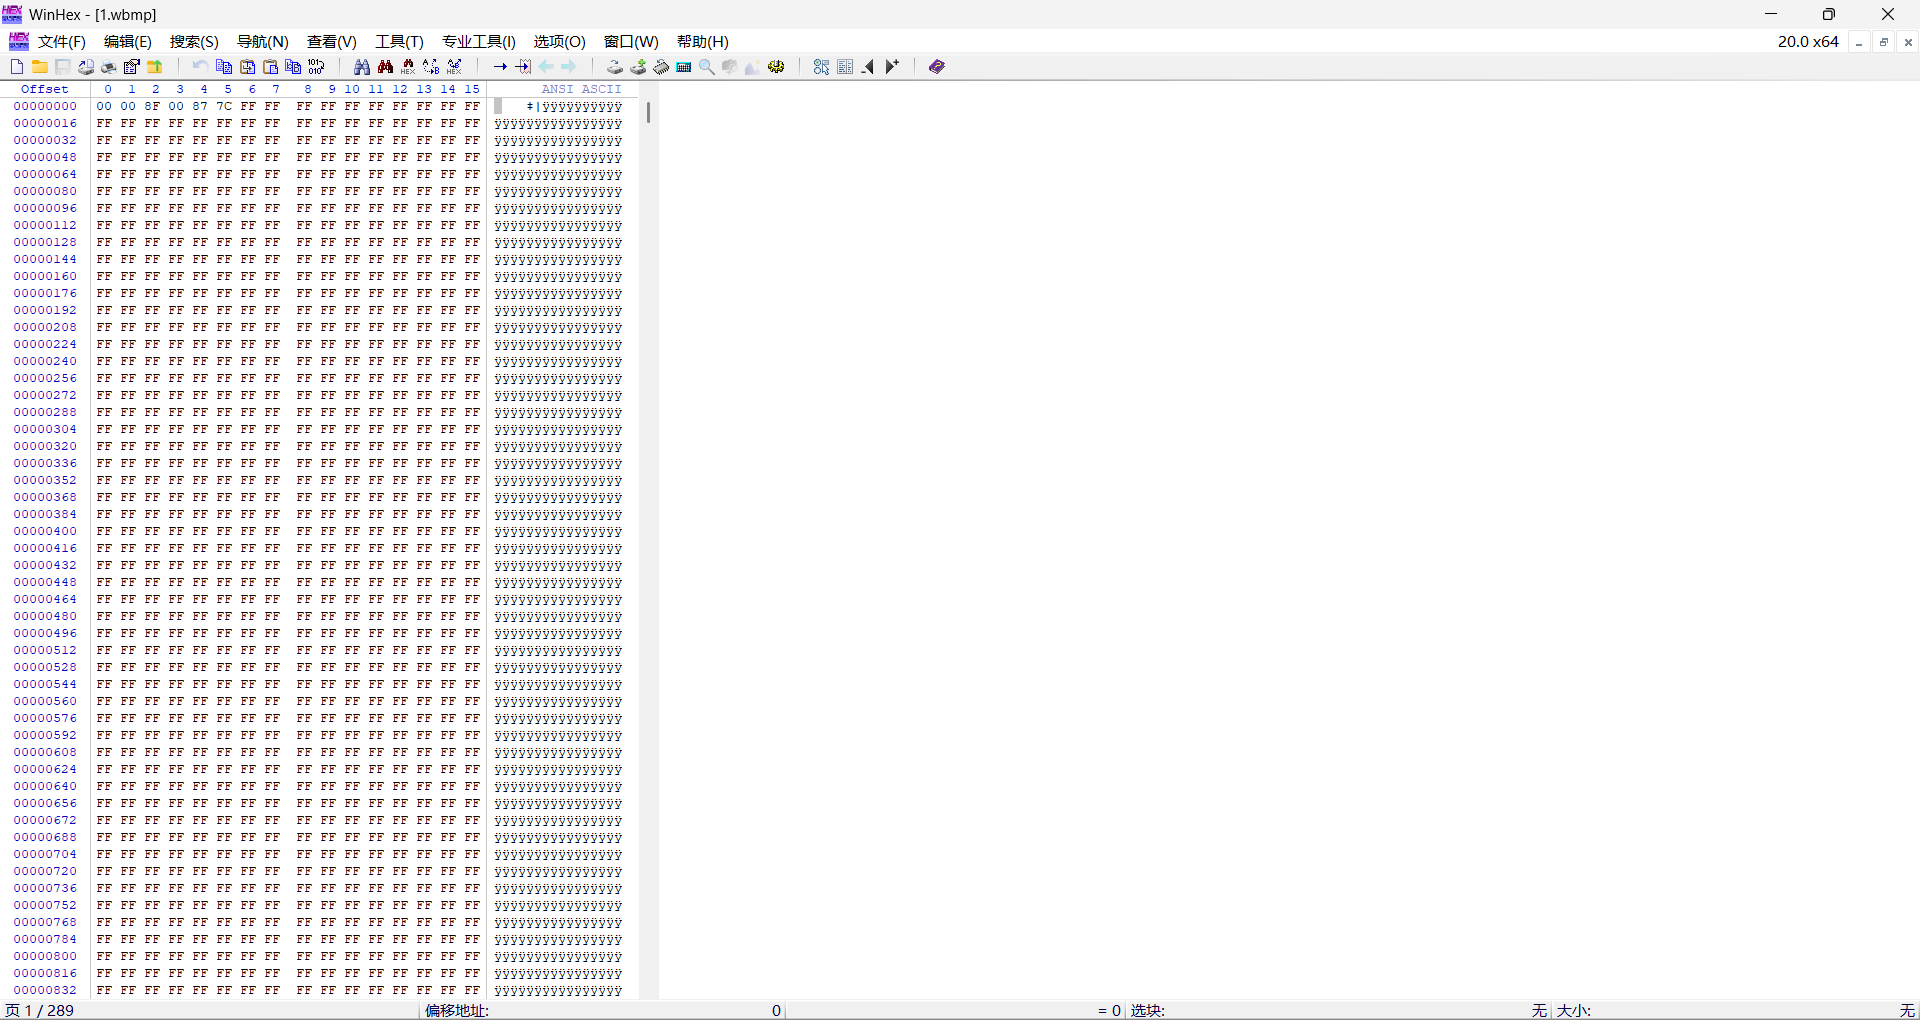Click the blue binoculars Find Text icon
1920x1020 pixels.
(362, 67)
